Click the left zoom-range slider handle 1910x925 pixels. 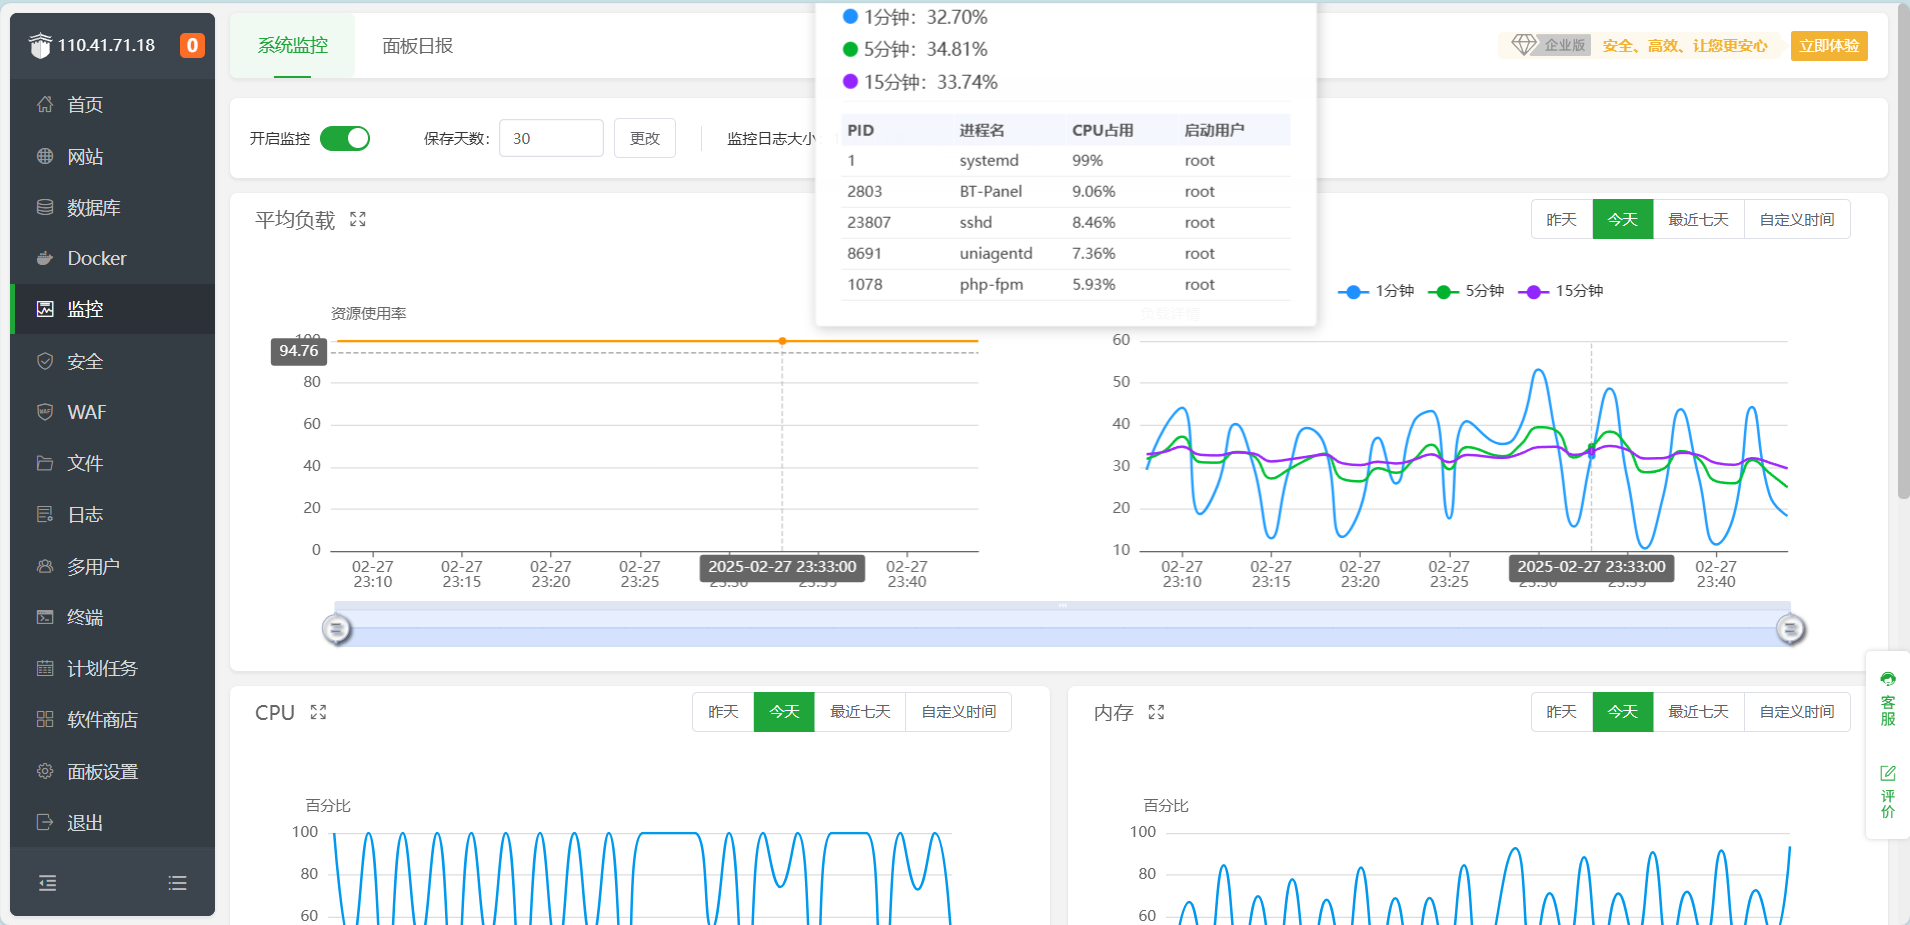[337, 629]
